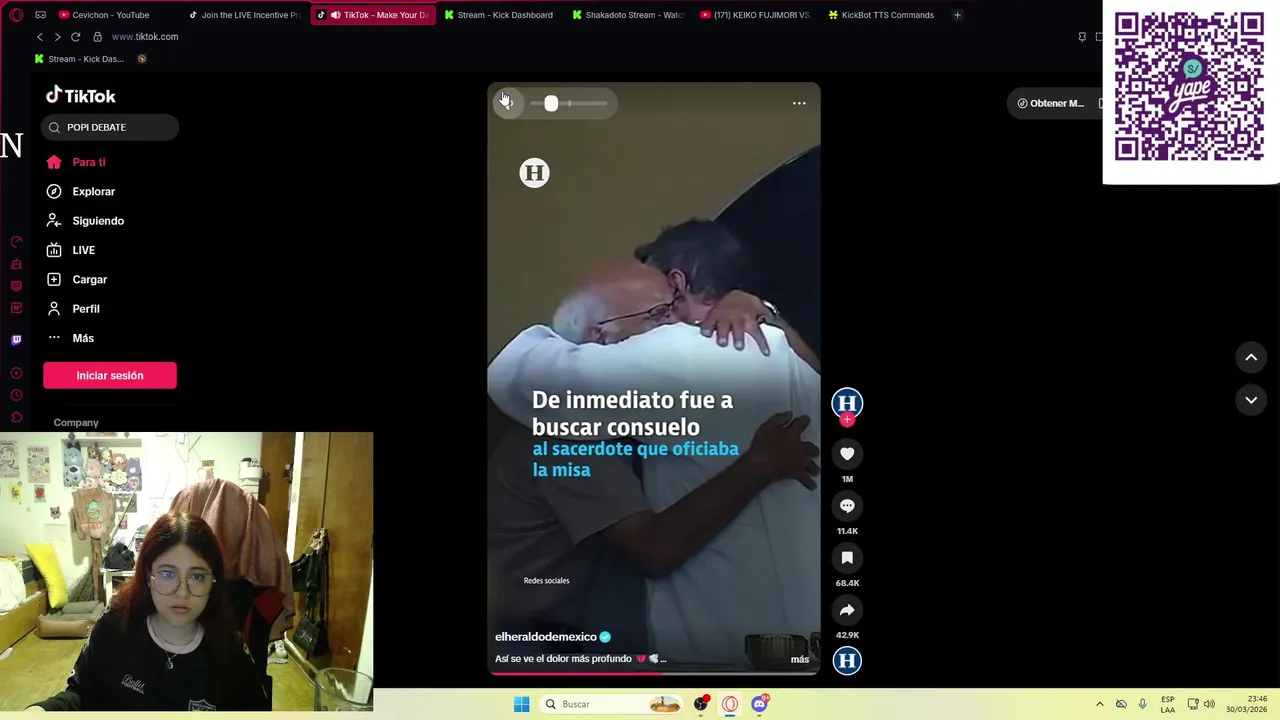Click the search field with POPI DEBATE
The image size is (1280, 720).
[110, 127]
